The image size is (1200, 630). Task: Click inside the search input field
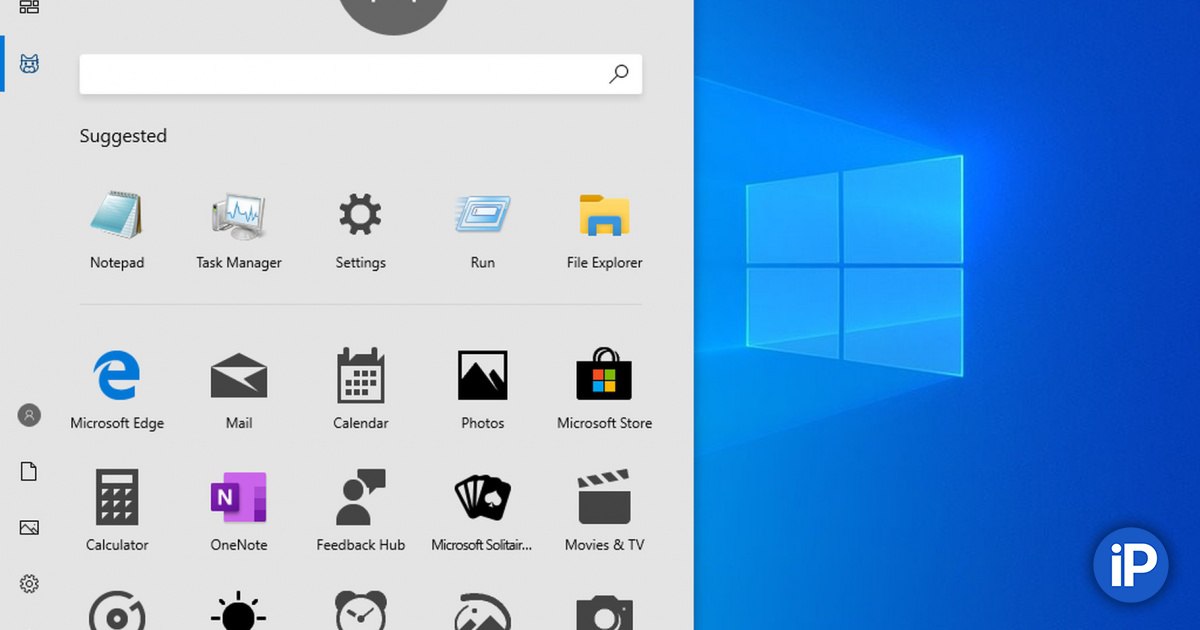(361, 74)
